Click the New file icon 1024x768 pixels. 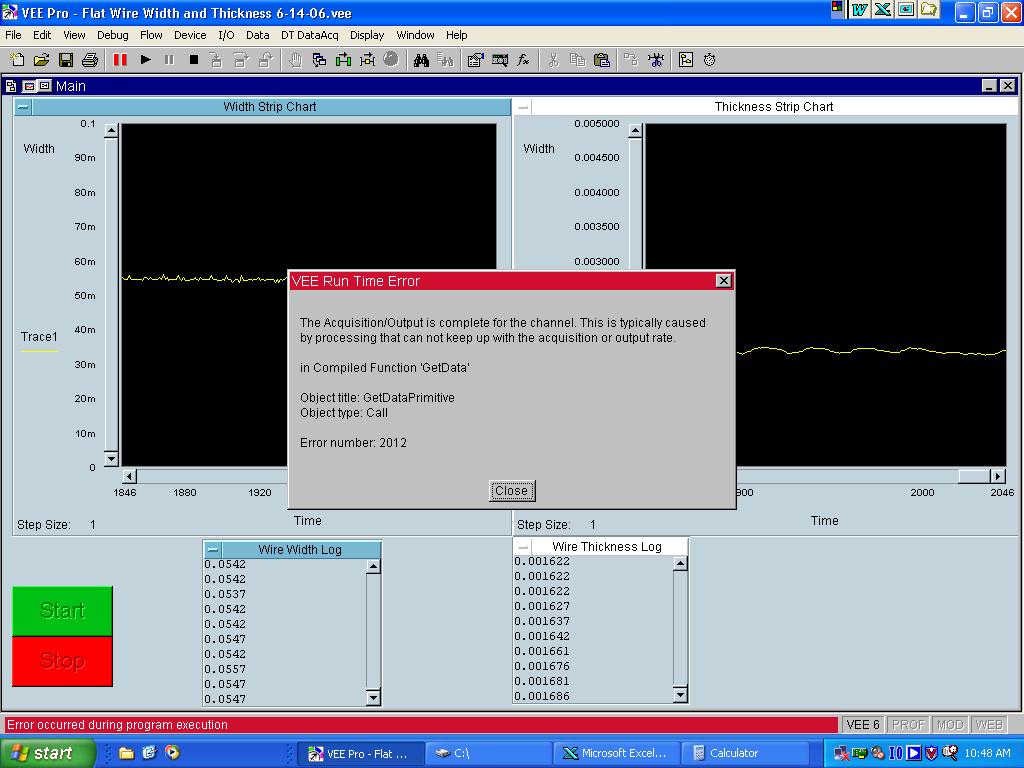(x=17, y=60)
